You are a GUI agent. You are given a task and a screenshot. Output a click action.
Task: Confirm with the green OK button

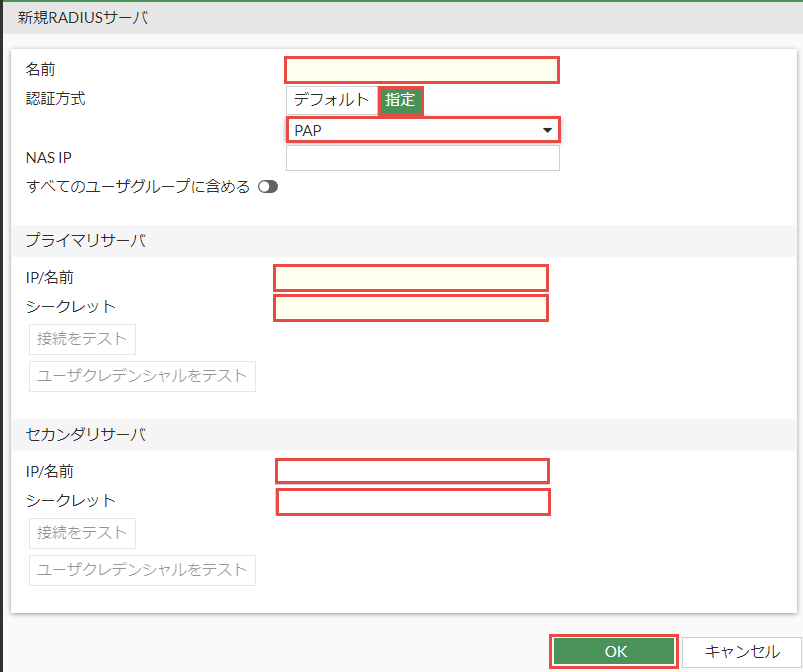point(614,651)
